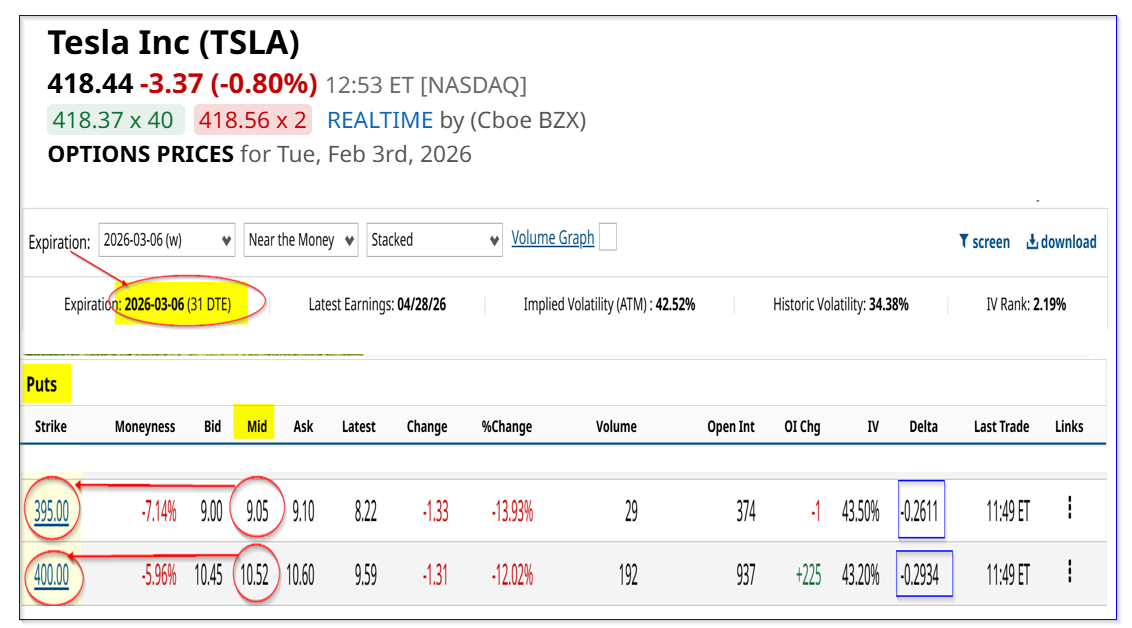The image size is (1132, 628).
Task: Open the 400.00 strike link
Action: pos(51,575)
